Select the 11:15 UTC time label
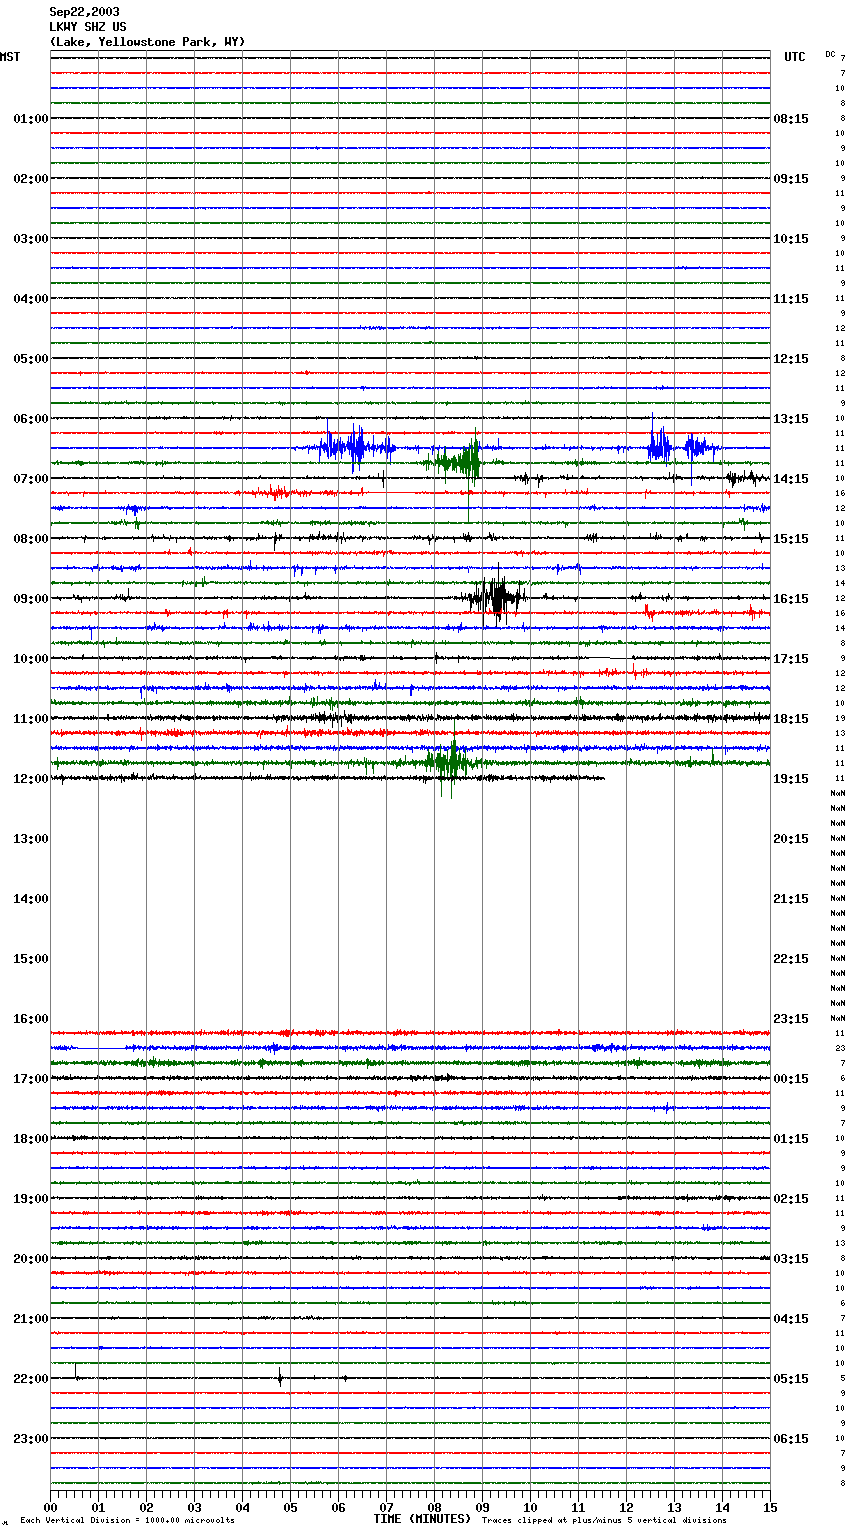Image resolution: width=850 pixels, height=1534 pixels. click(x=791, y=299)
